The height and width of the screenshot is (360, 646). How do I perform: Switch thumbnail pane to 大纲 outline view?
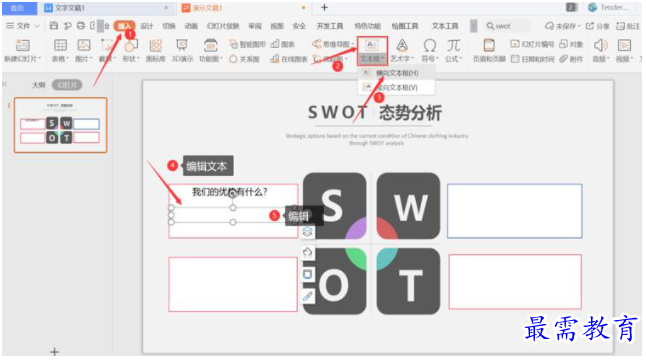(x=39, y=85)
